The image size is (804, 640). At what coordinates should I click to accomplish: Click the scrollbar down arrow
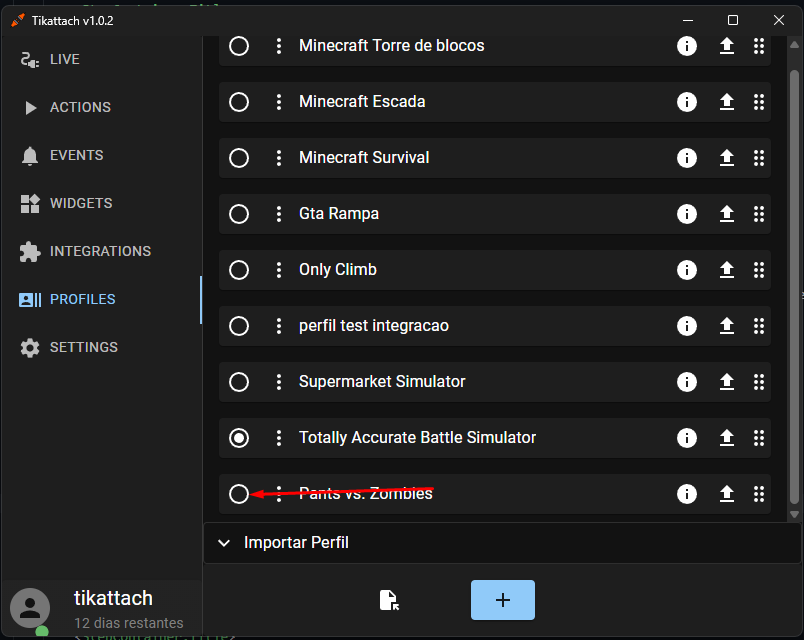[794, 514]
